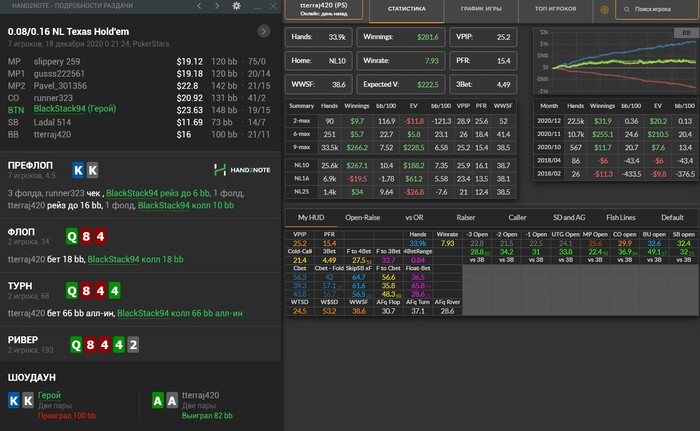Click the WTSD 24.5 HUD cell
Viewport: 700px width, 431px height.
point(300,311)
